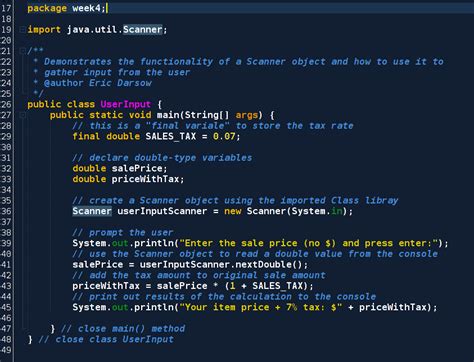Click the 'final' keyword on line 29

coord(86,136)
